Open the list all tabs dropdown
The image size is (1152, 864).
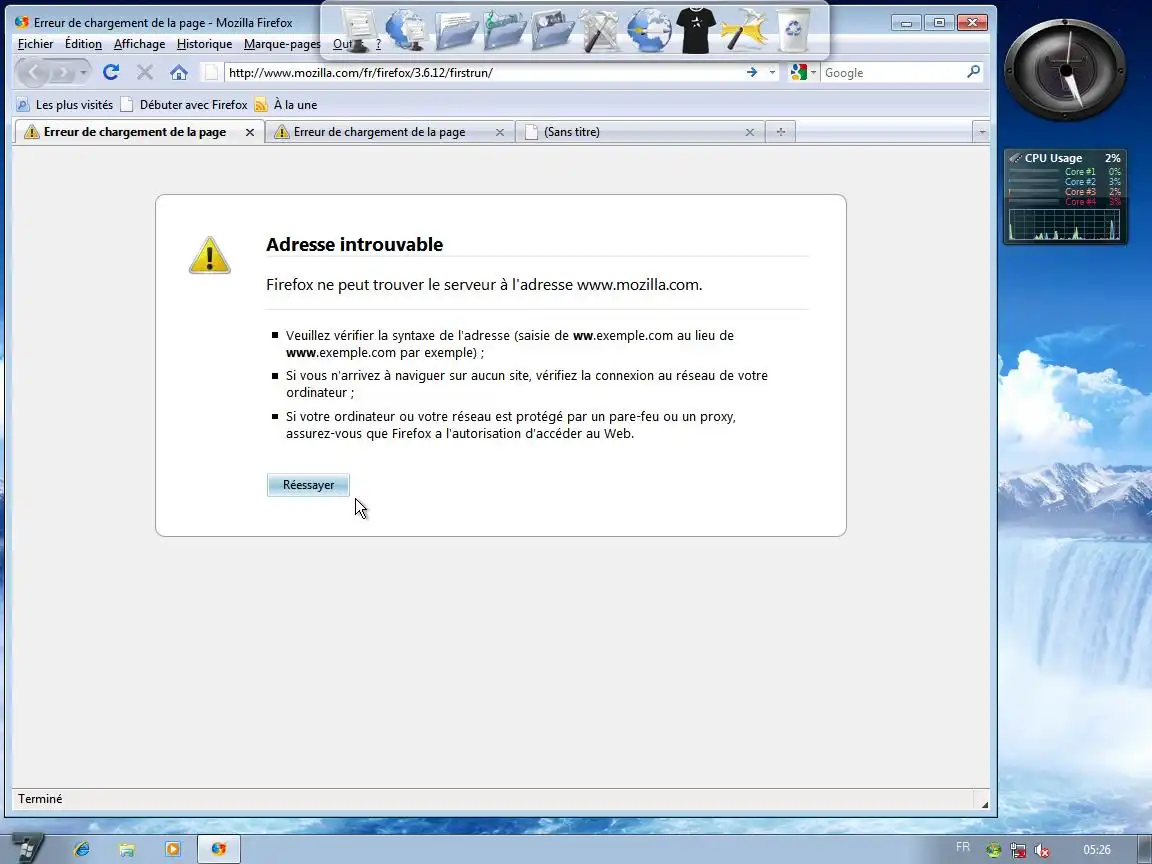(982, 132)
